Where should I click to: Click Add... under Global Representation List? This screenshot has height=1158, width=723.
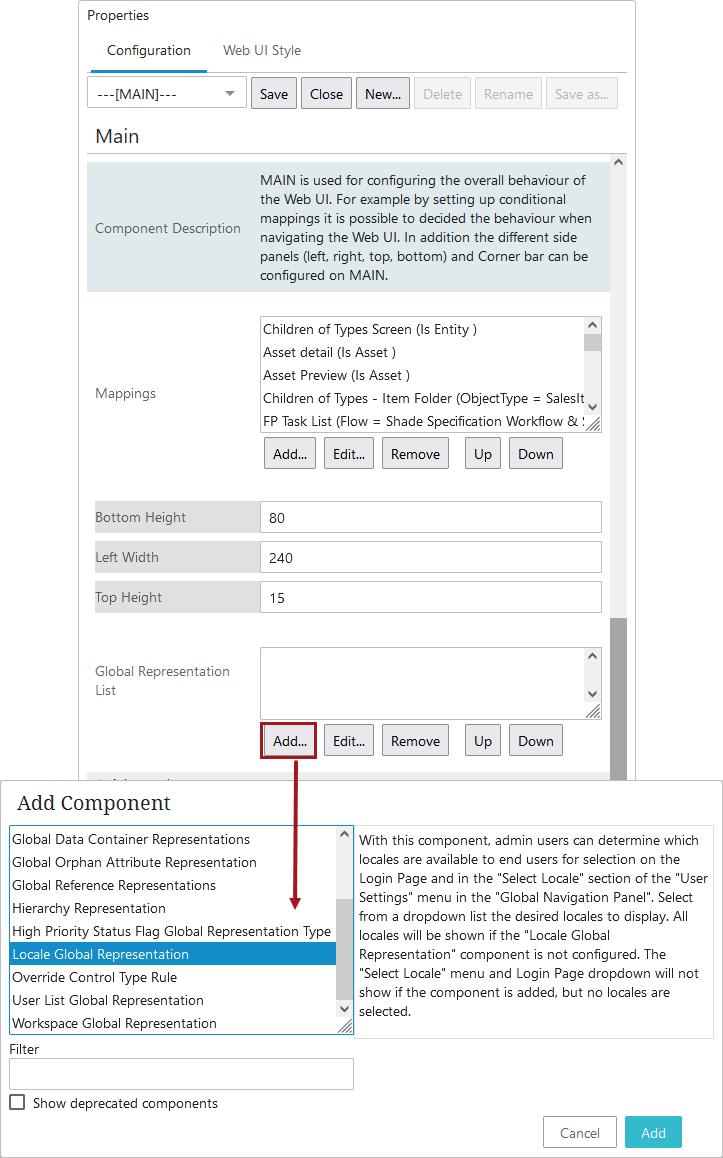pyautogui.click(x=290, y=741)
